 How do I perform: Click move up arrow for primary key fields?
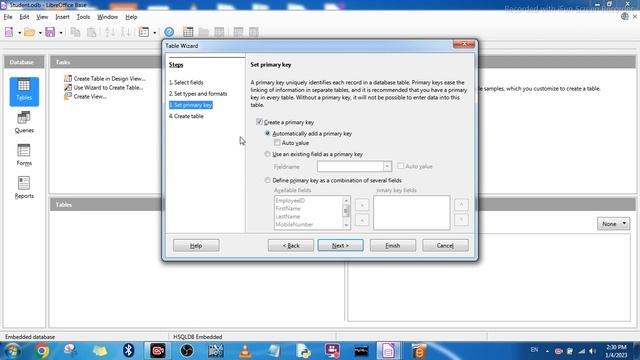(461, 204)
